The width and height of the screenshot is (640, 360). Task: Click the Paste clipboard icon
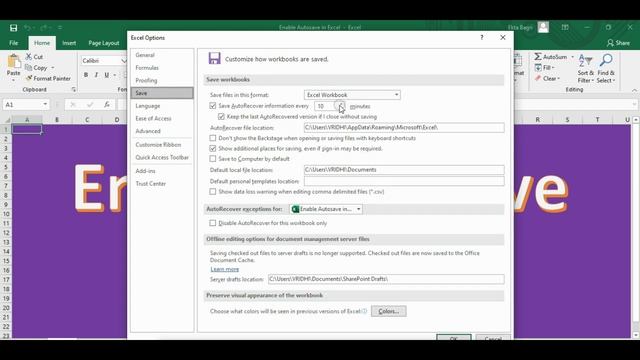tap(13, 62)
